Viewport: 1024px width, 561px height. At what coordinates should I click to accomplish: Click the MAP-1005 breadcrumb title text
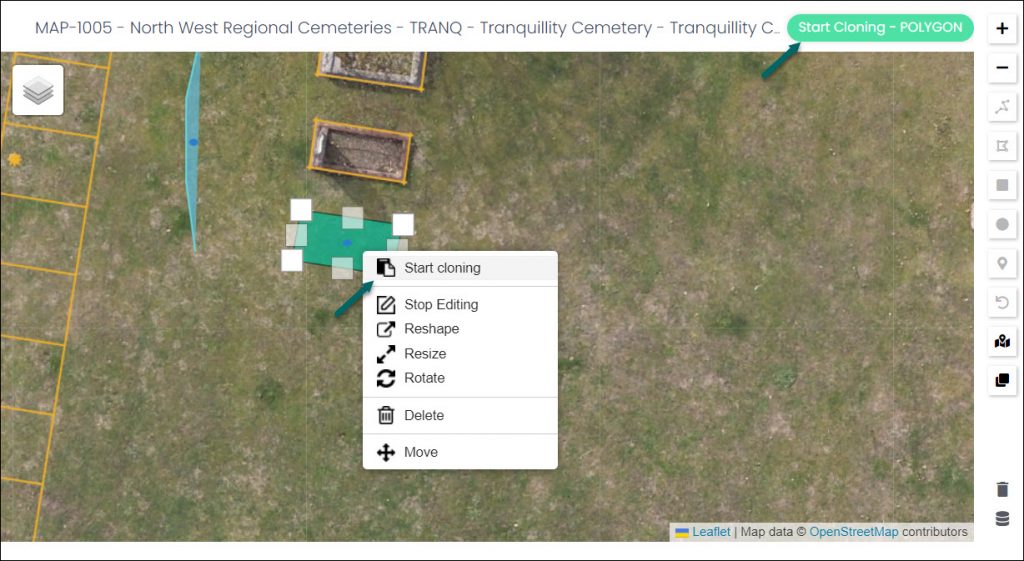pos(408,28)
